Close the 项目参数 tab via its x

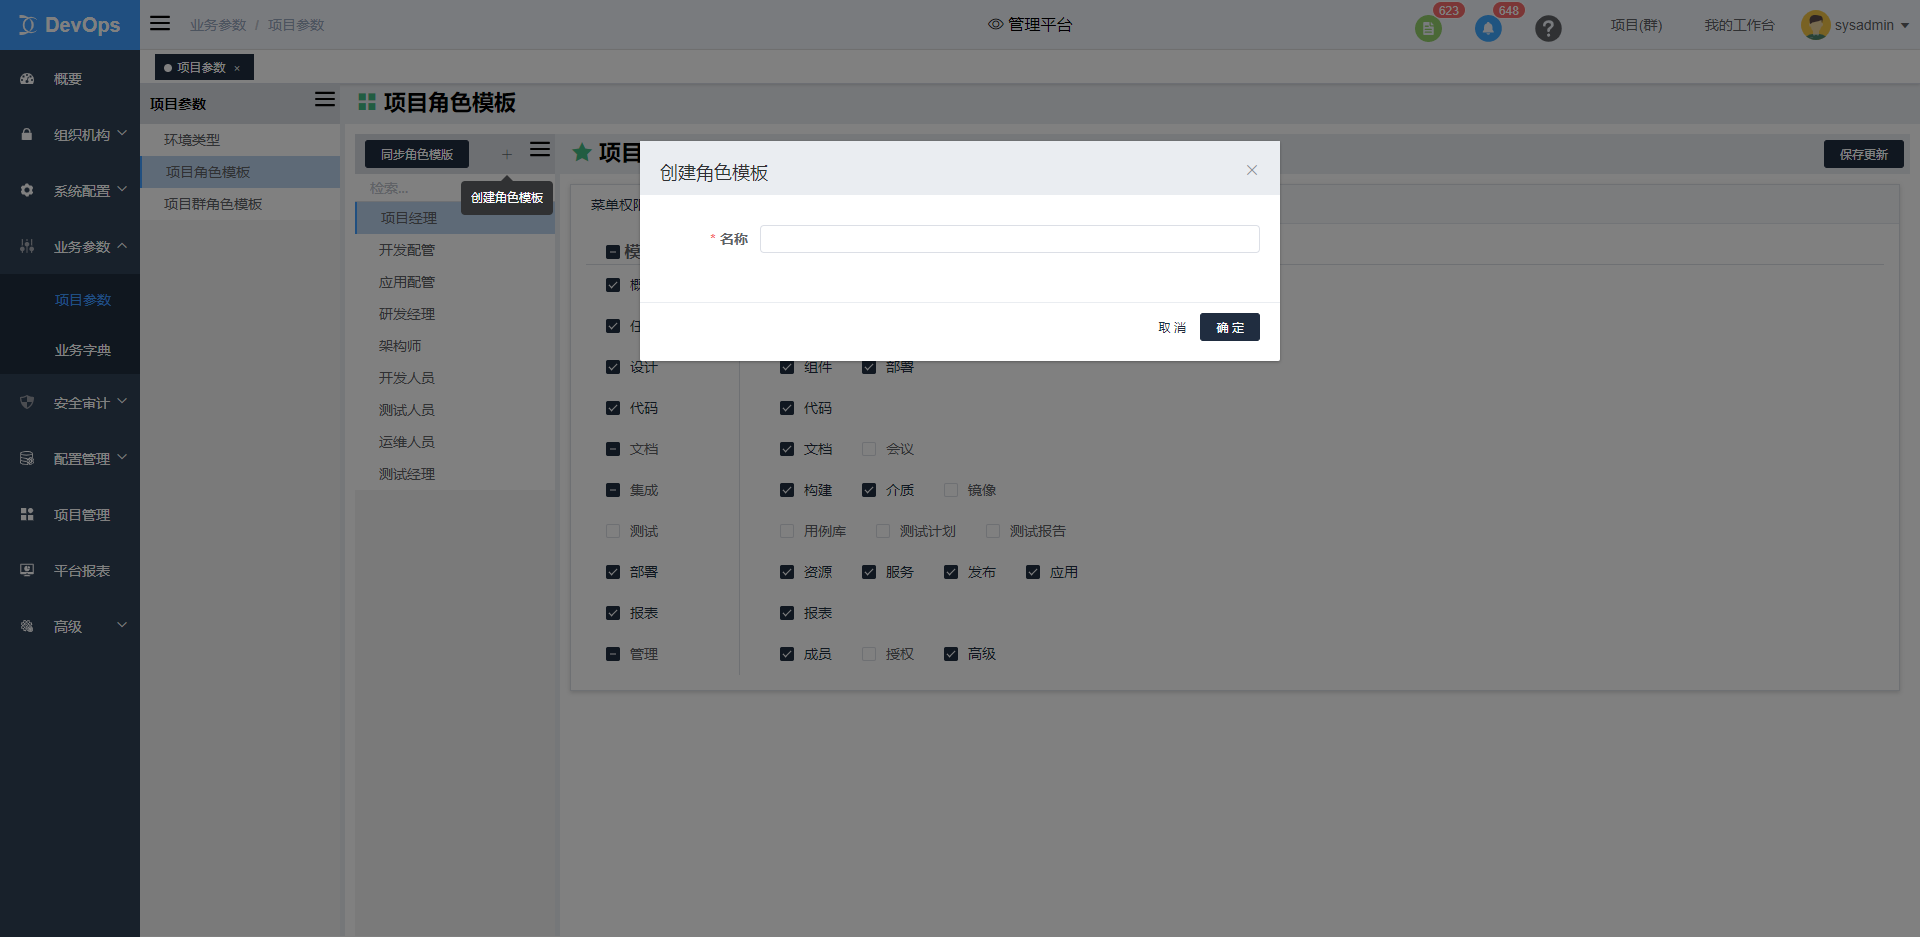[x=237, y=68]
